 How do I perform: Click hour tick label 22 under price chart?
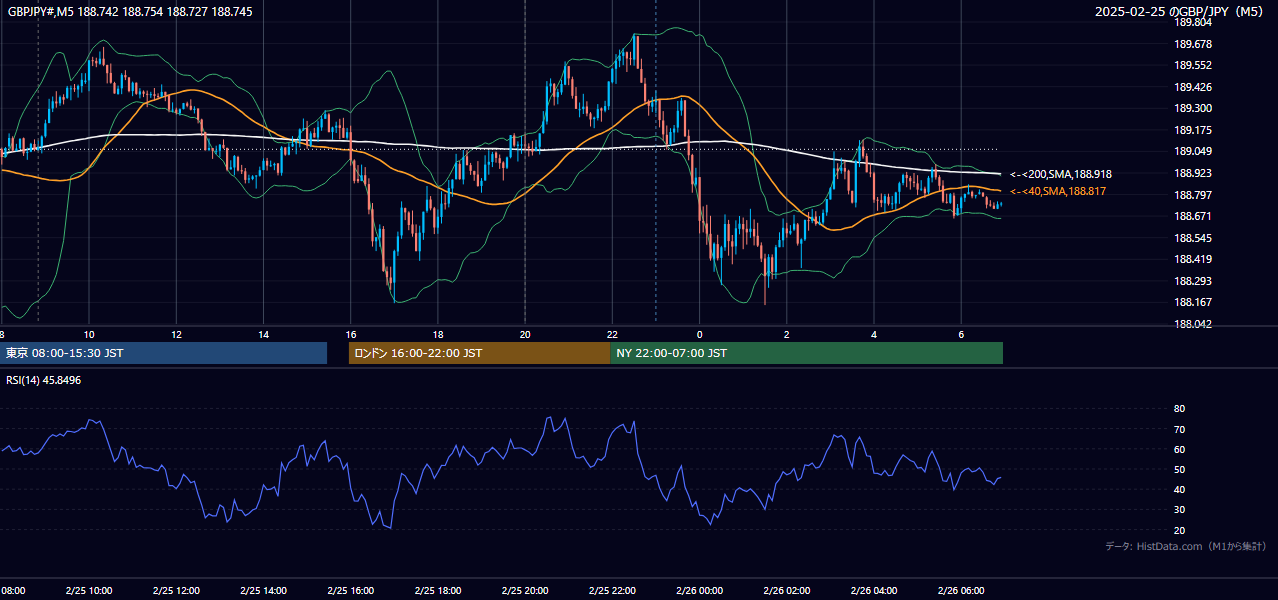point(612,334)
